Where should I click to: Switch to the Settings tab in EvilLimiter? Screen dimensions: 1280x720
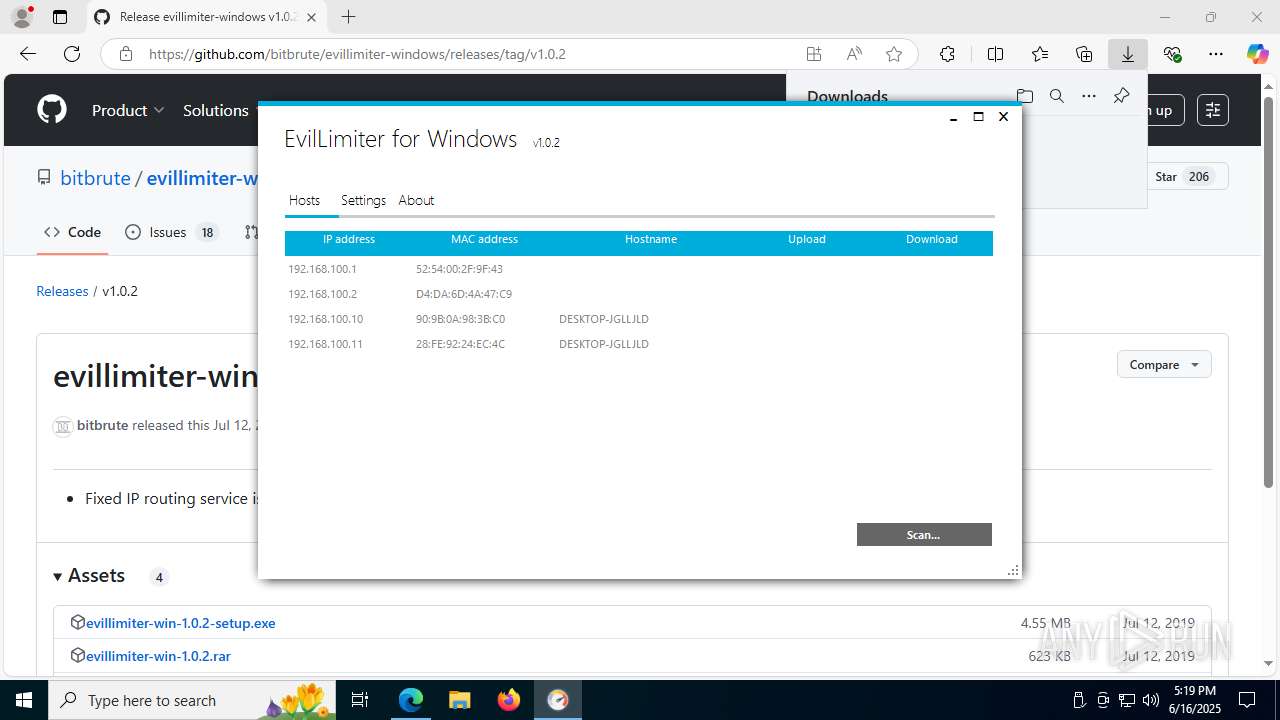(363, 200)
